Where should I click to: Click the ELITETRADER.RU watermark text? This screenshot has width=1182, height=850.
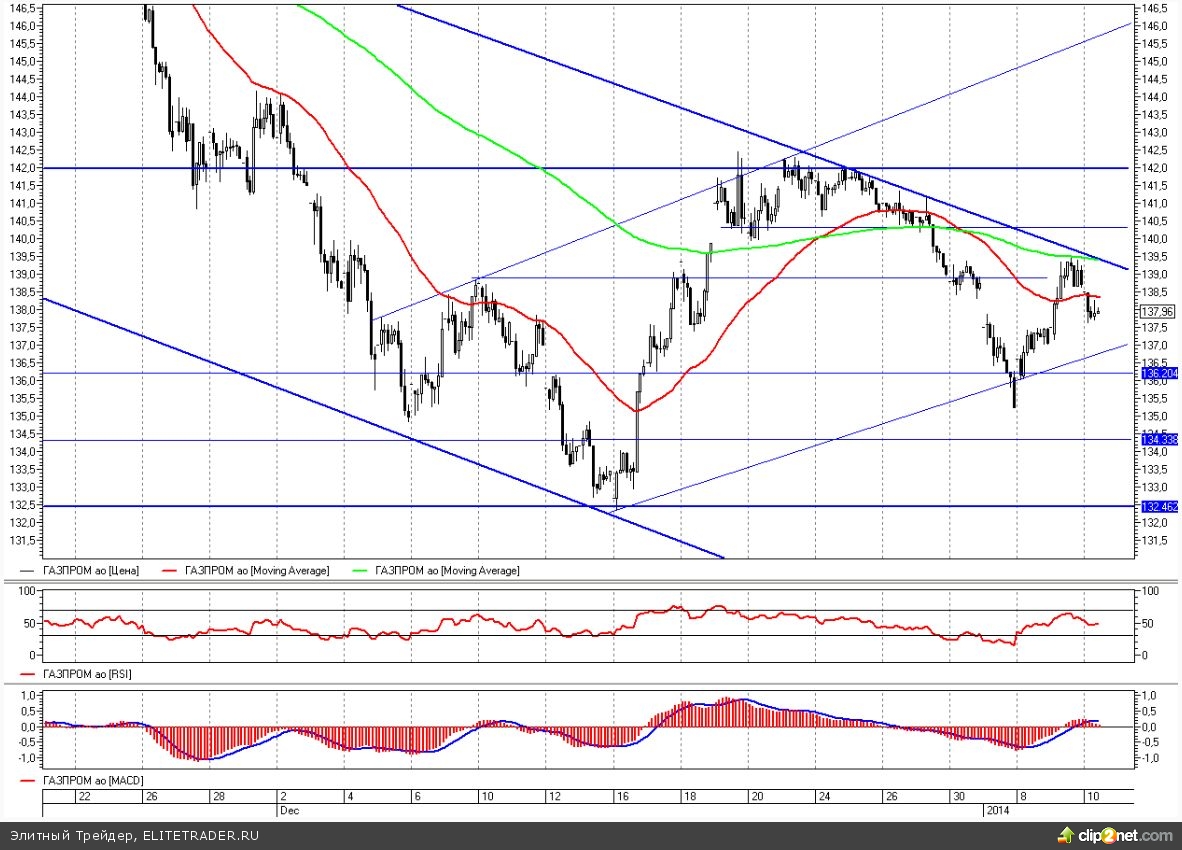click(x=200, y=835)
